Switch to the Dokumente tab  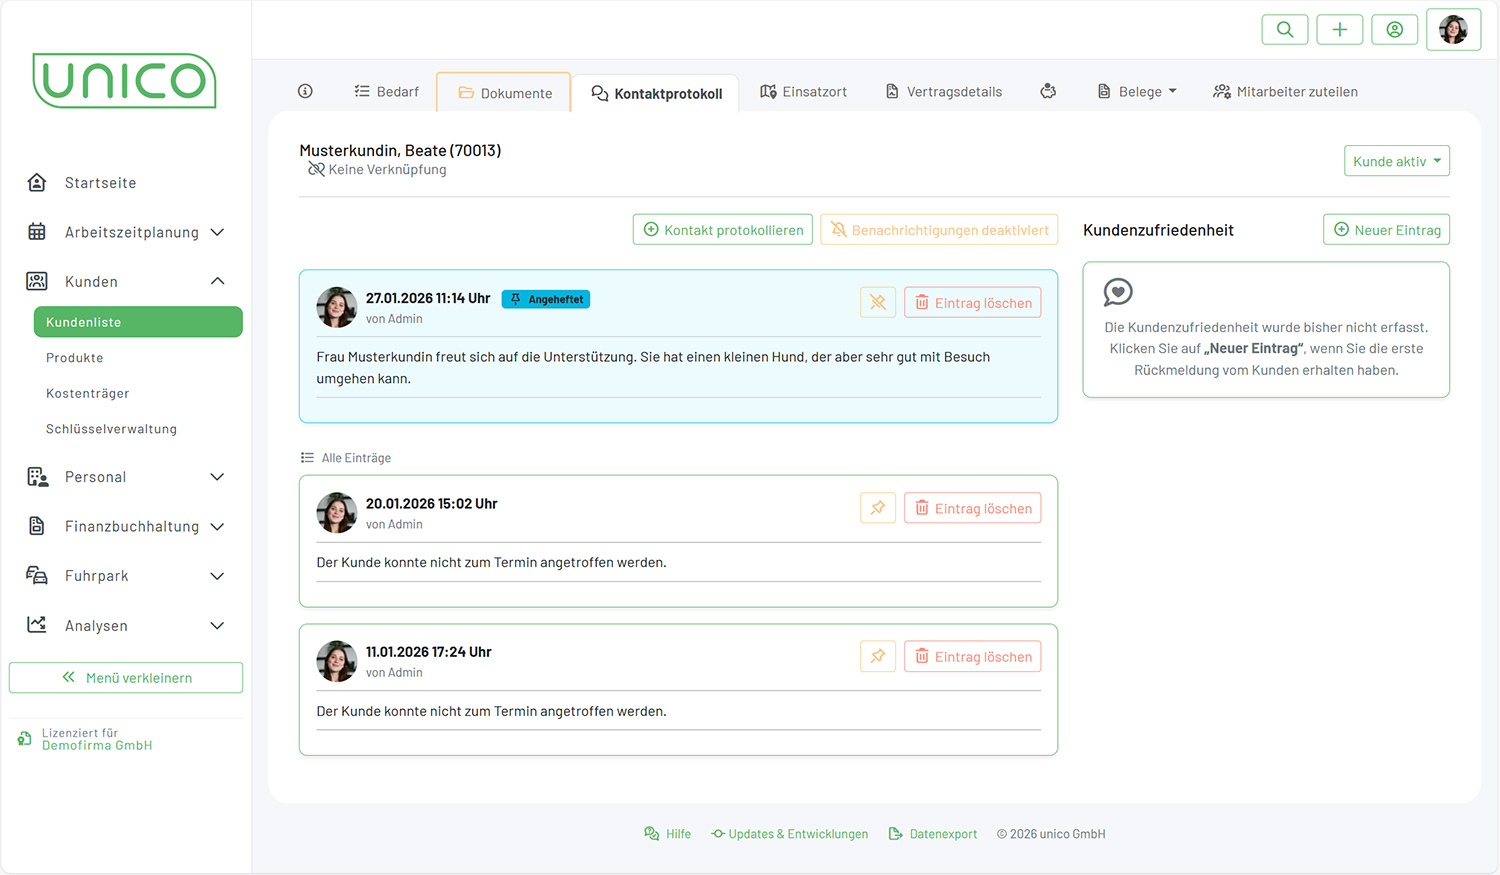tap(505, 93)
